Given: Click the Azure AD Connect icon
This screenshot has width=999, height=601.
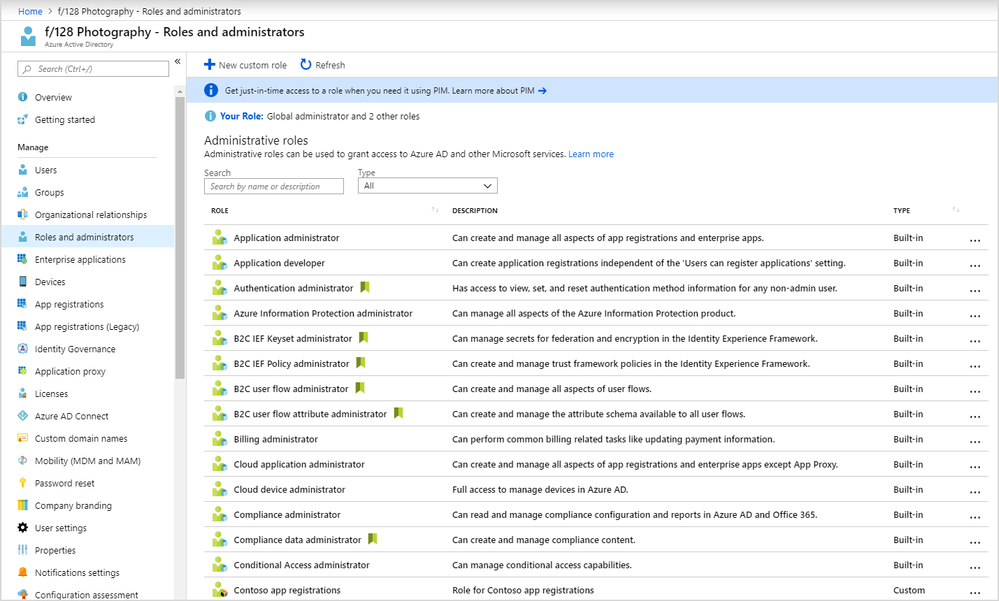Looking at the screenshot, I should coord(23,416).
